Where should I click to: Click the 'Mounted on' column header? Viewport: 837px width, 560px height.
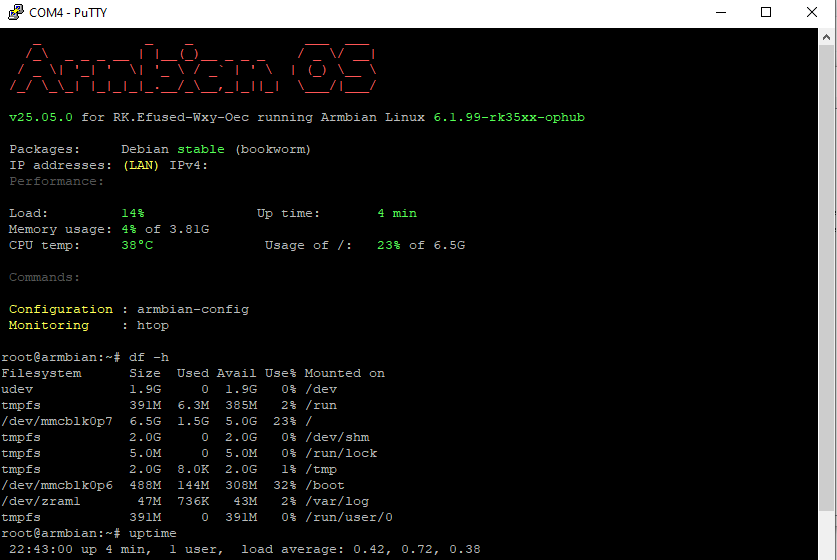[x=345, y=373]
